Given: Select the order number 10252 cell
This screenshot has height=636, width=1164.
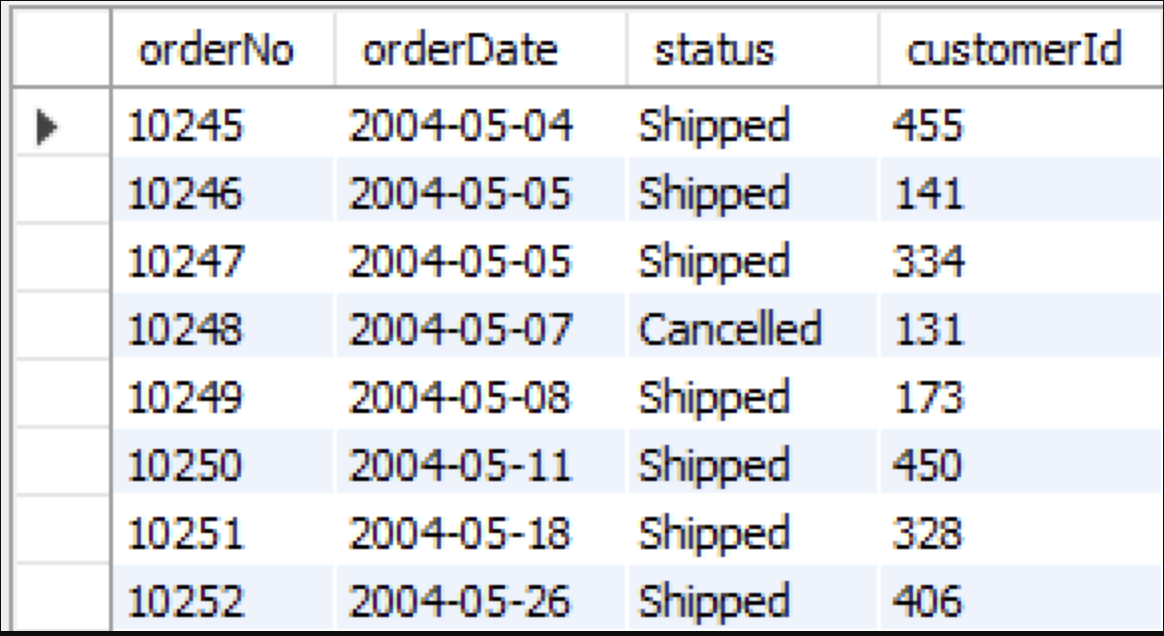Looking at the screenshot, I should point(223,598).
